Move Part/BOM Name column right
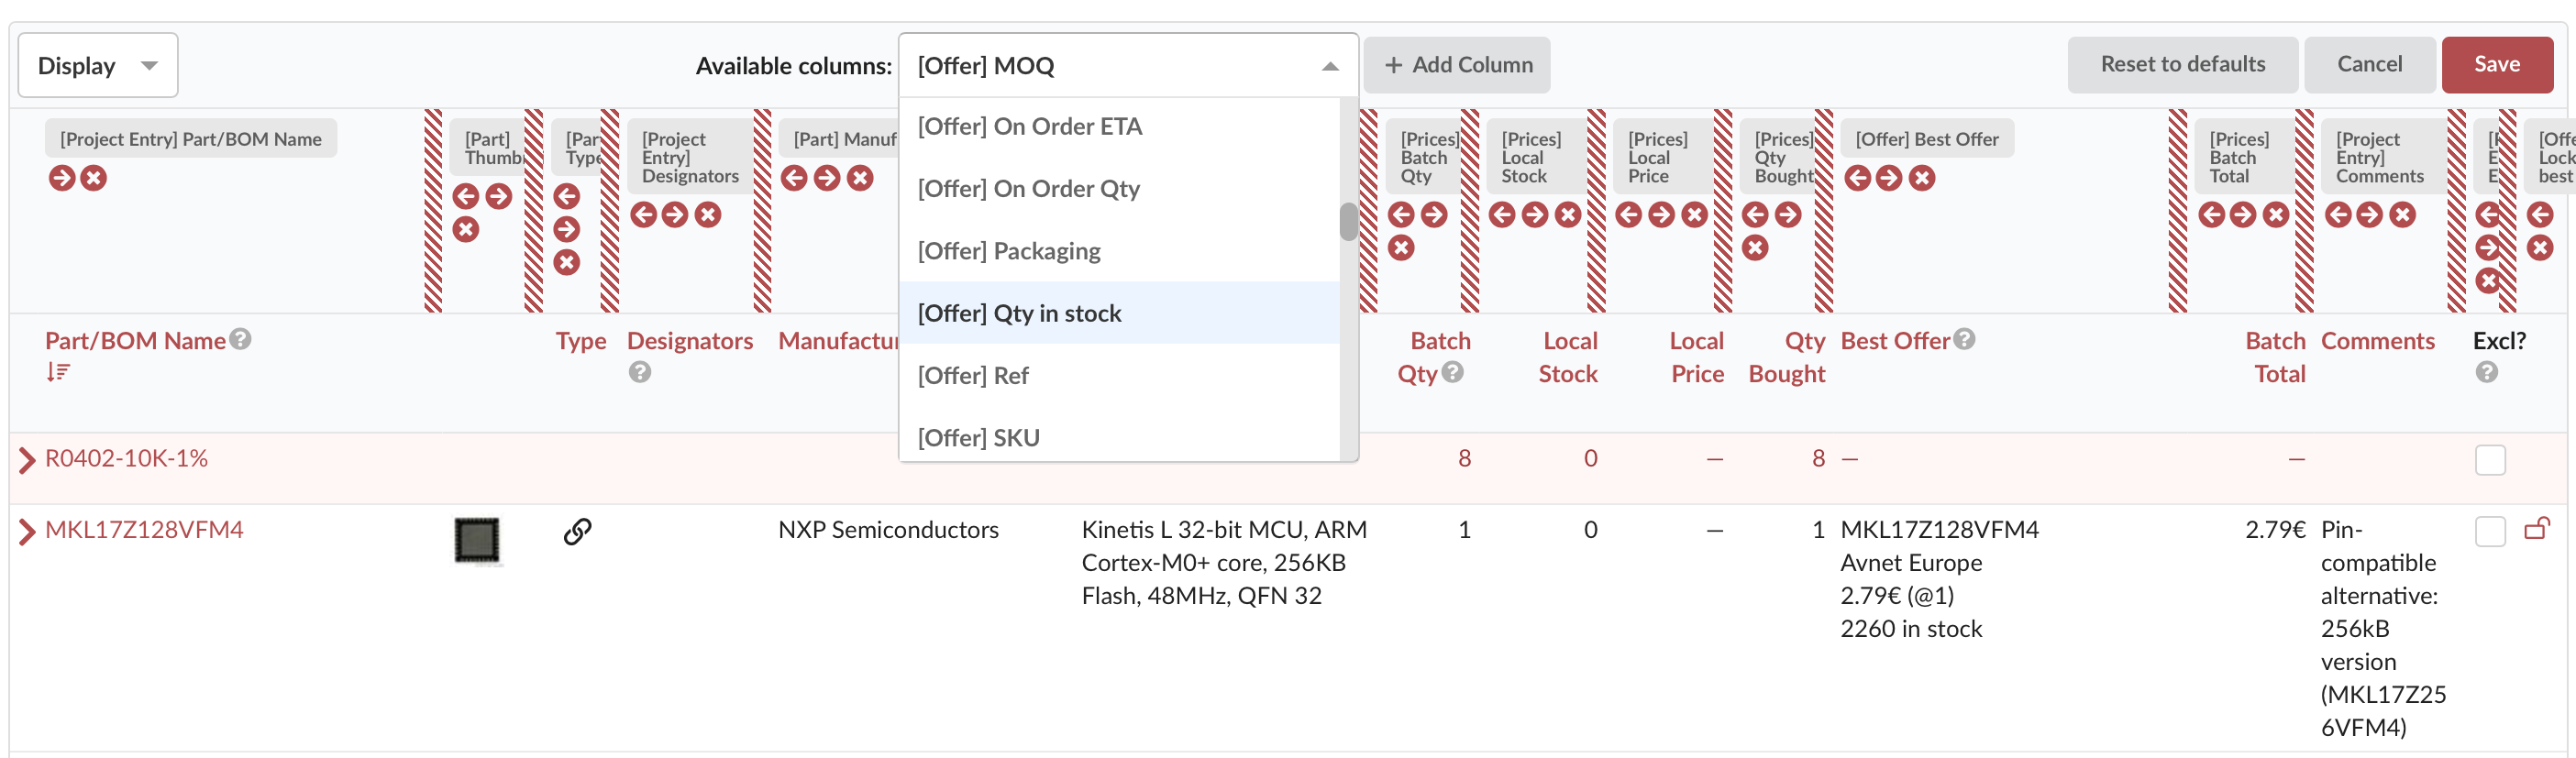This screenshot has width=2576, height=758. click(x=62, y=178)
